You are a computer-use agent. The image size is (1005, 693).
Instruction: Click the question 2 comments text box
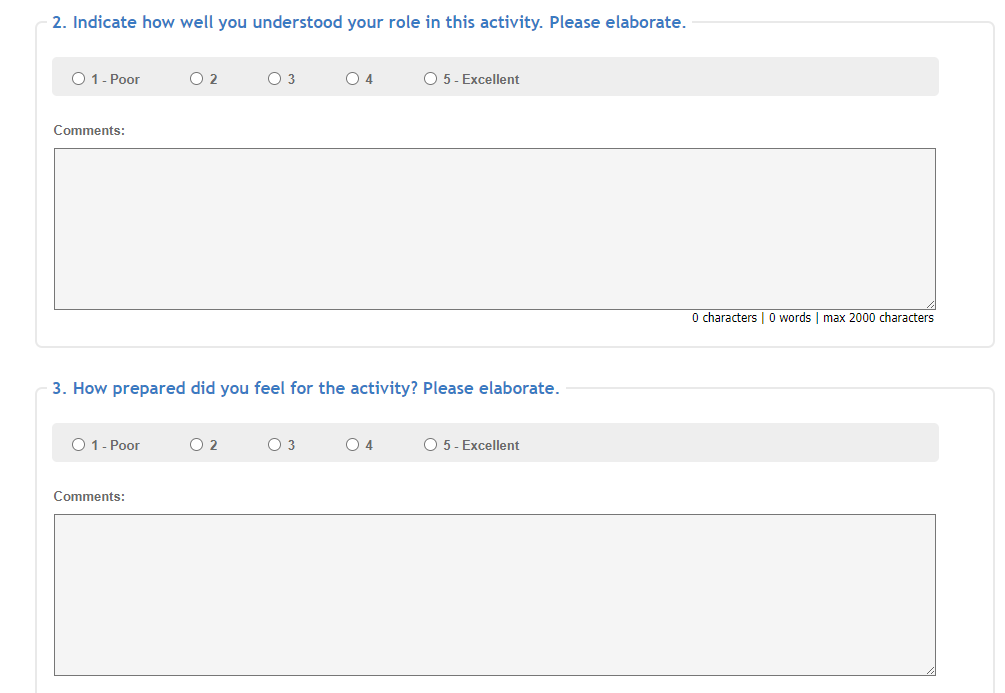click(494, 228)
